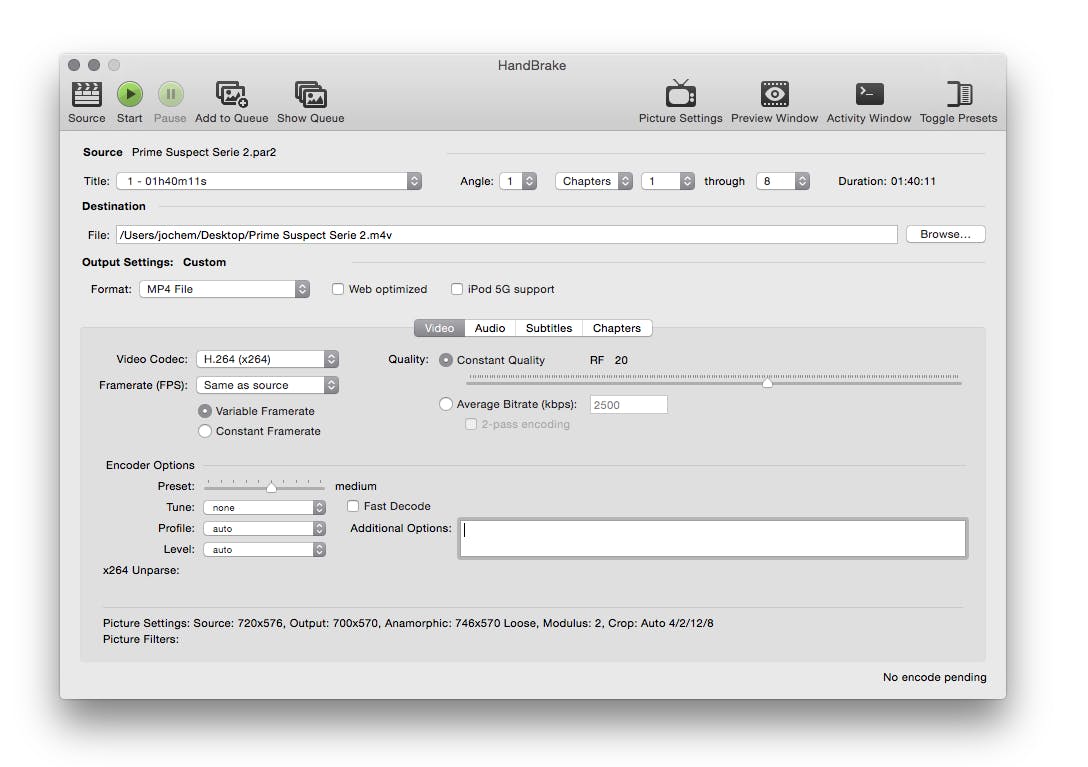Screen dimensions: 1088x767
Task: Start encoding with the green Start button
Action: (130, 95)
